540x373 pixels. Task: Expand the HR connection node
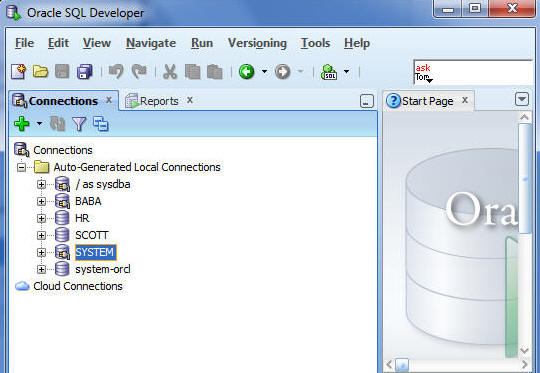(x=41, y=218)
